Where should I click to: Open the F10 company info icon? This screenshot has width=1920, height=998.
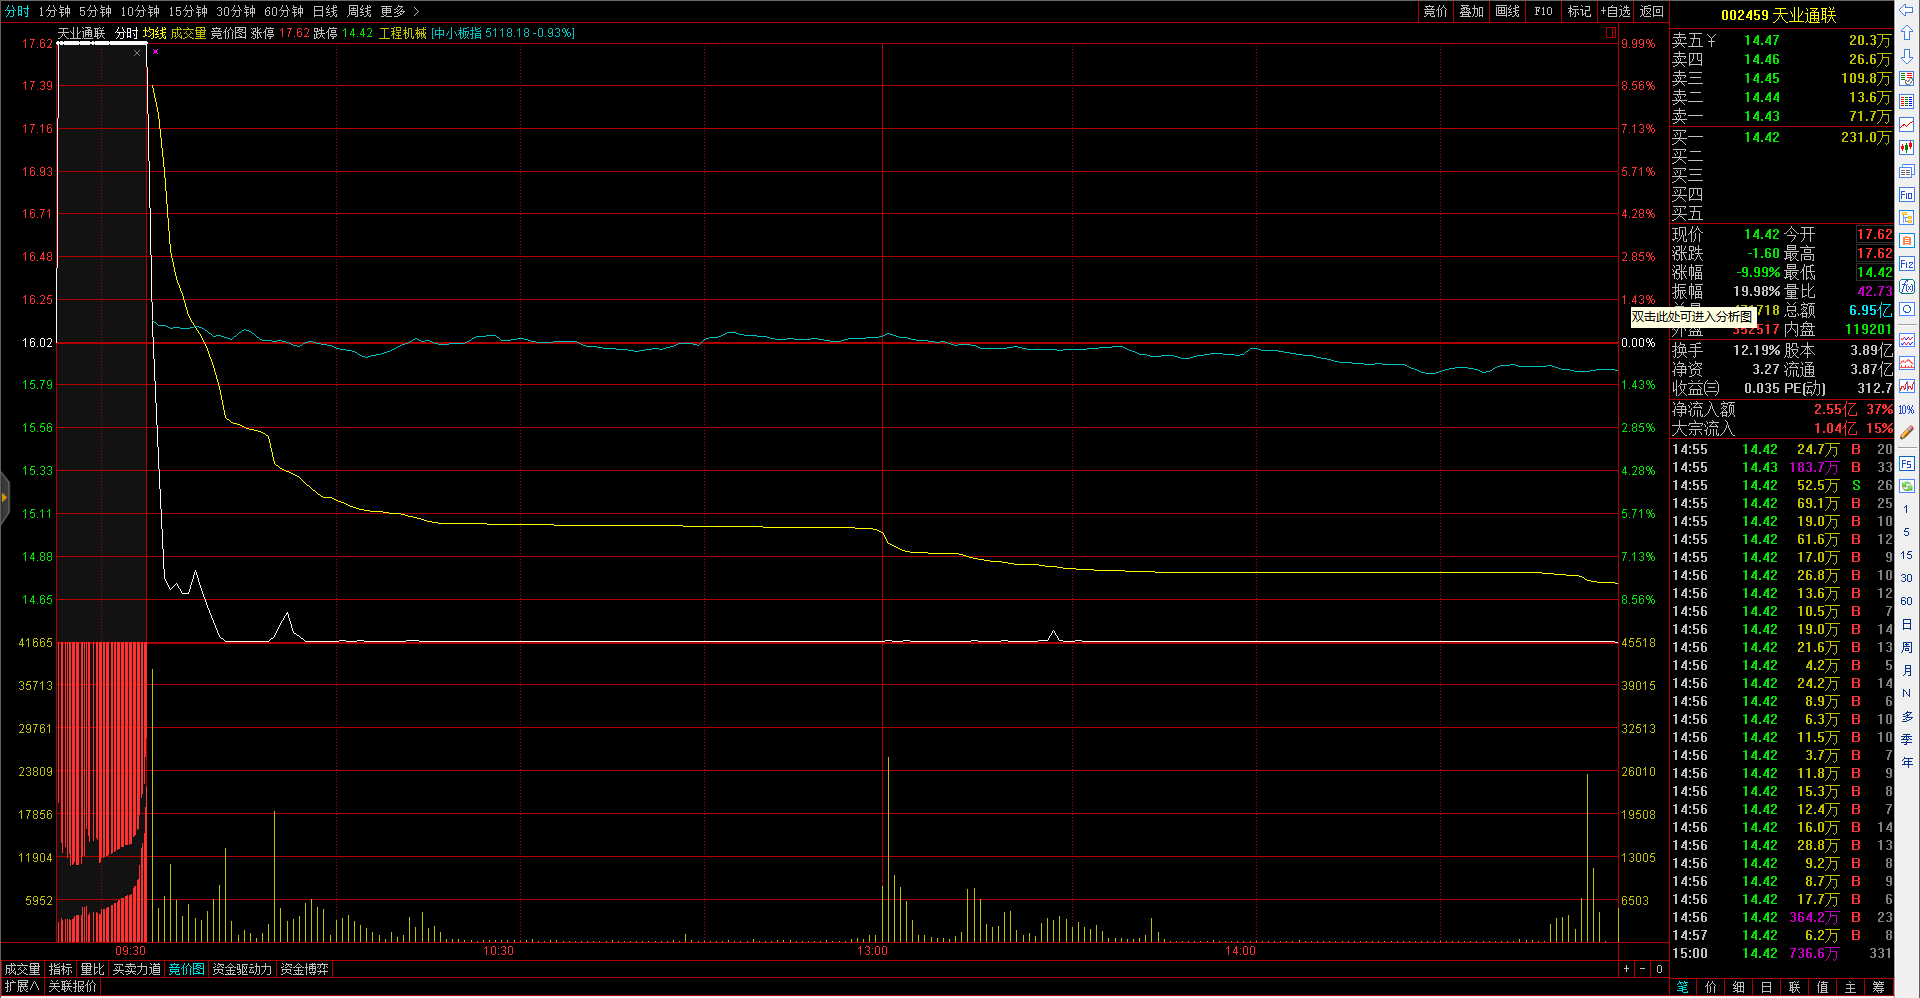point(1906,195)
